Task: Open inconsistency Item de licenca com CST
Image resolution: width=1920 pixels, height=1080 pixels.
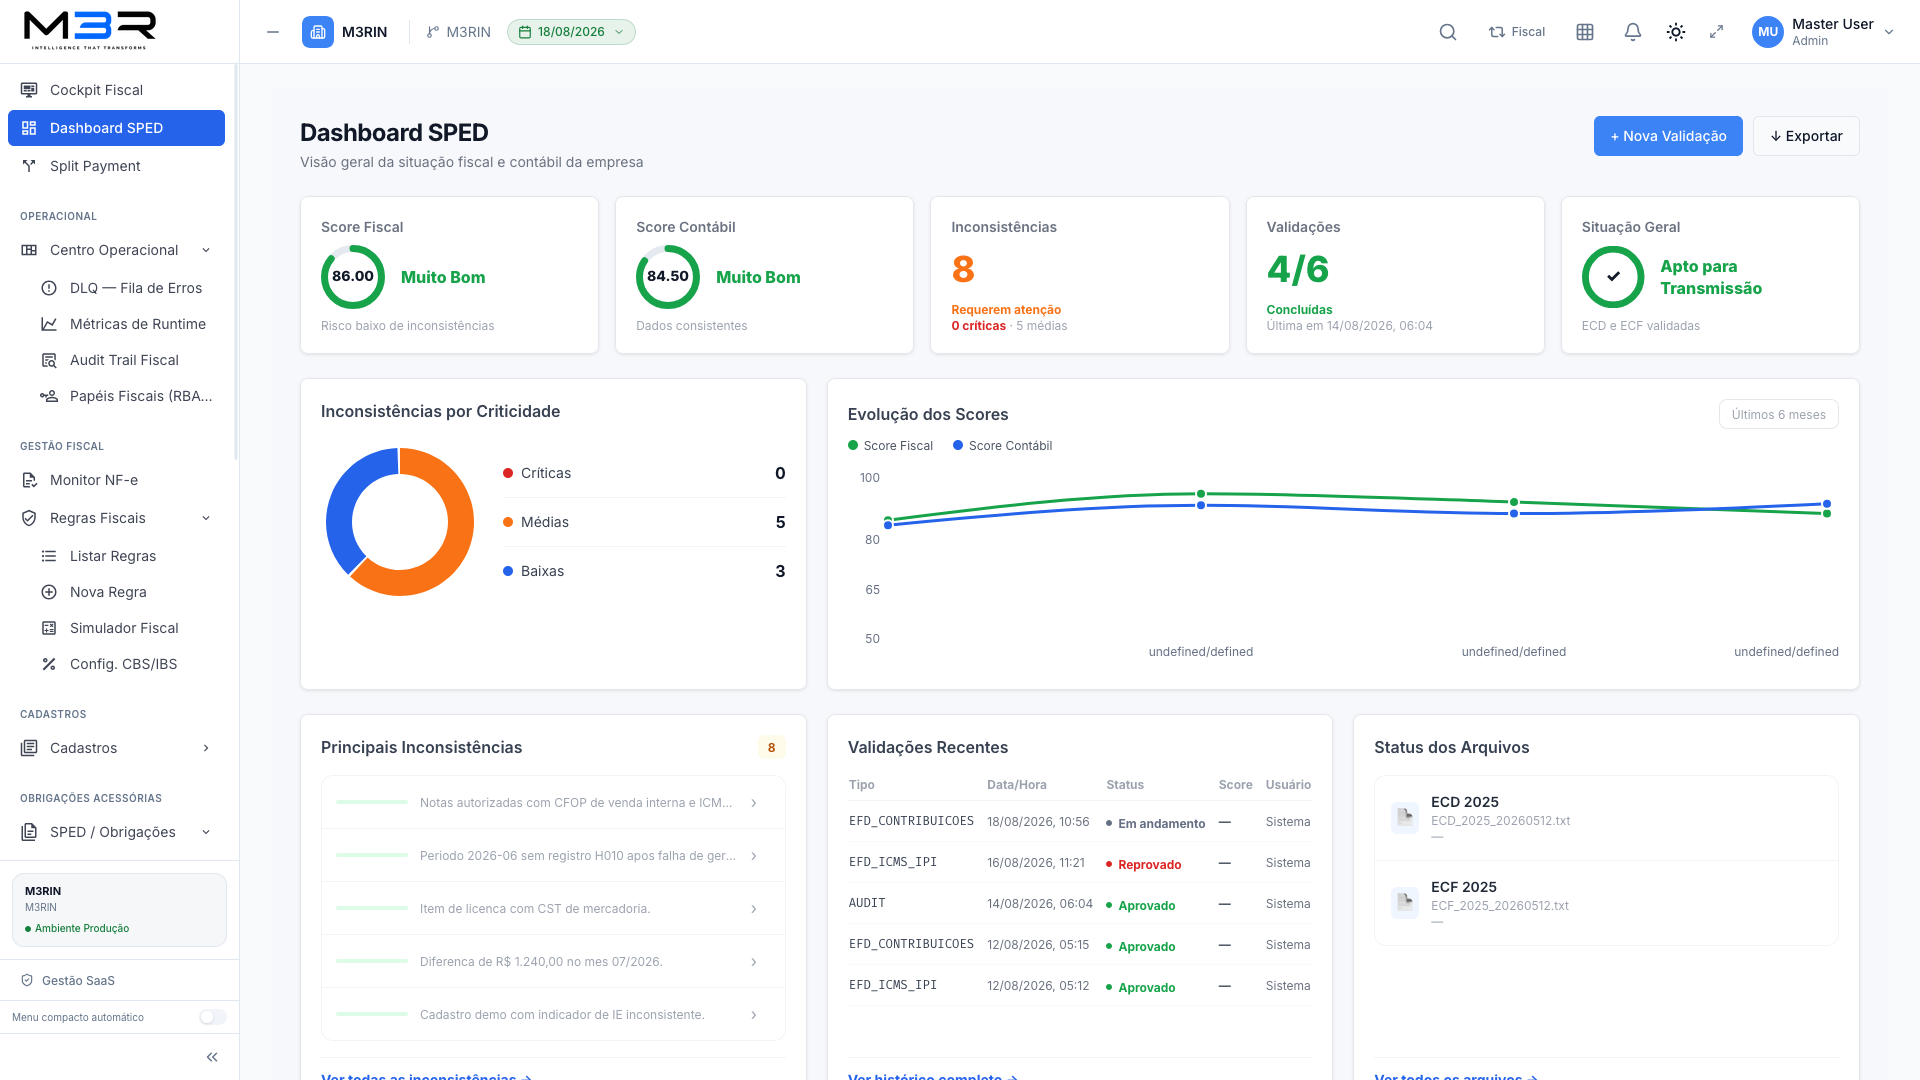Action: pyautogui.click(x=553, y=909)
